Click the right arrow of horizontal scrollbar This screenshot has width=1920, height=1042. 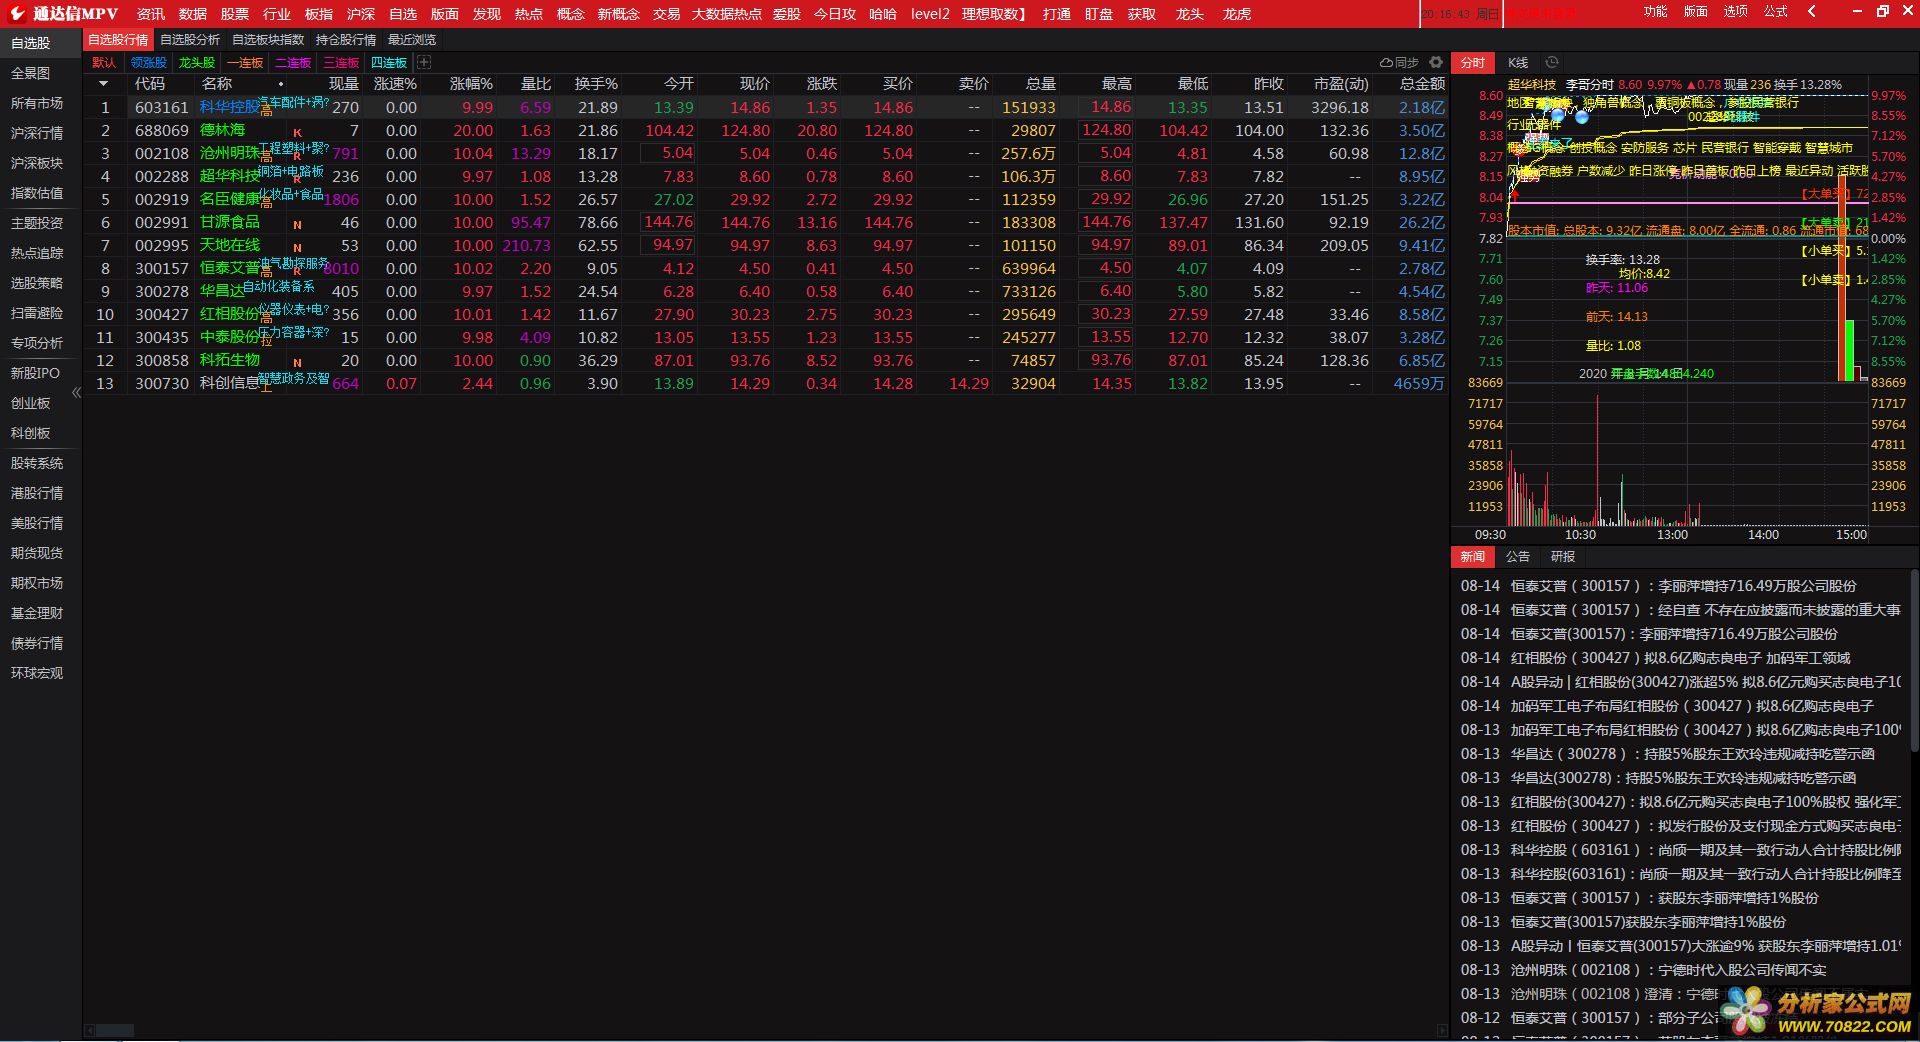pyautogui.click(x=1442, y=1030)
